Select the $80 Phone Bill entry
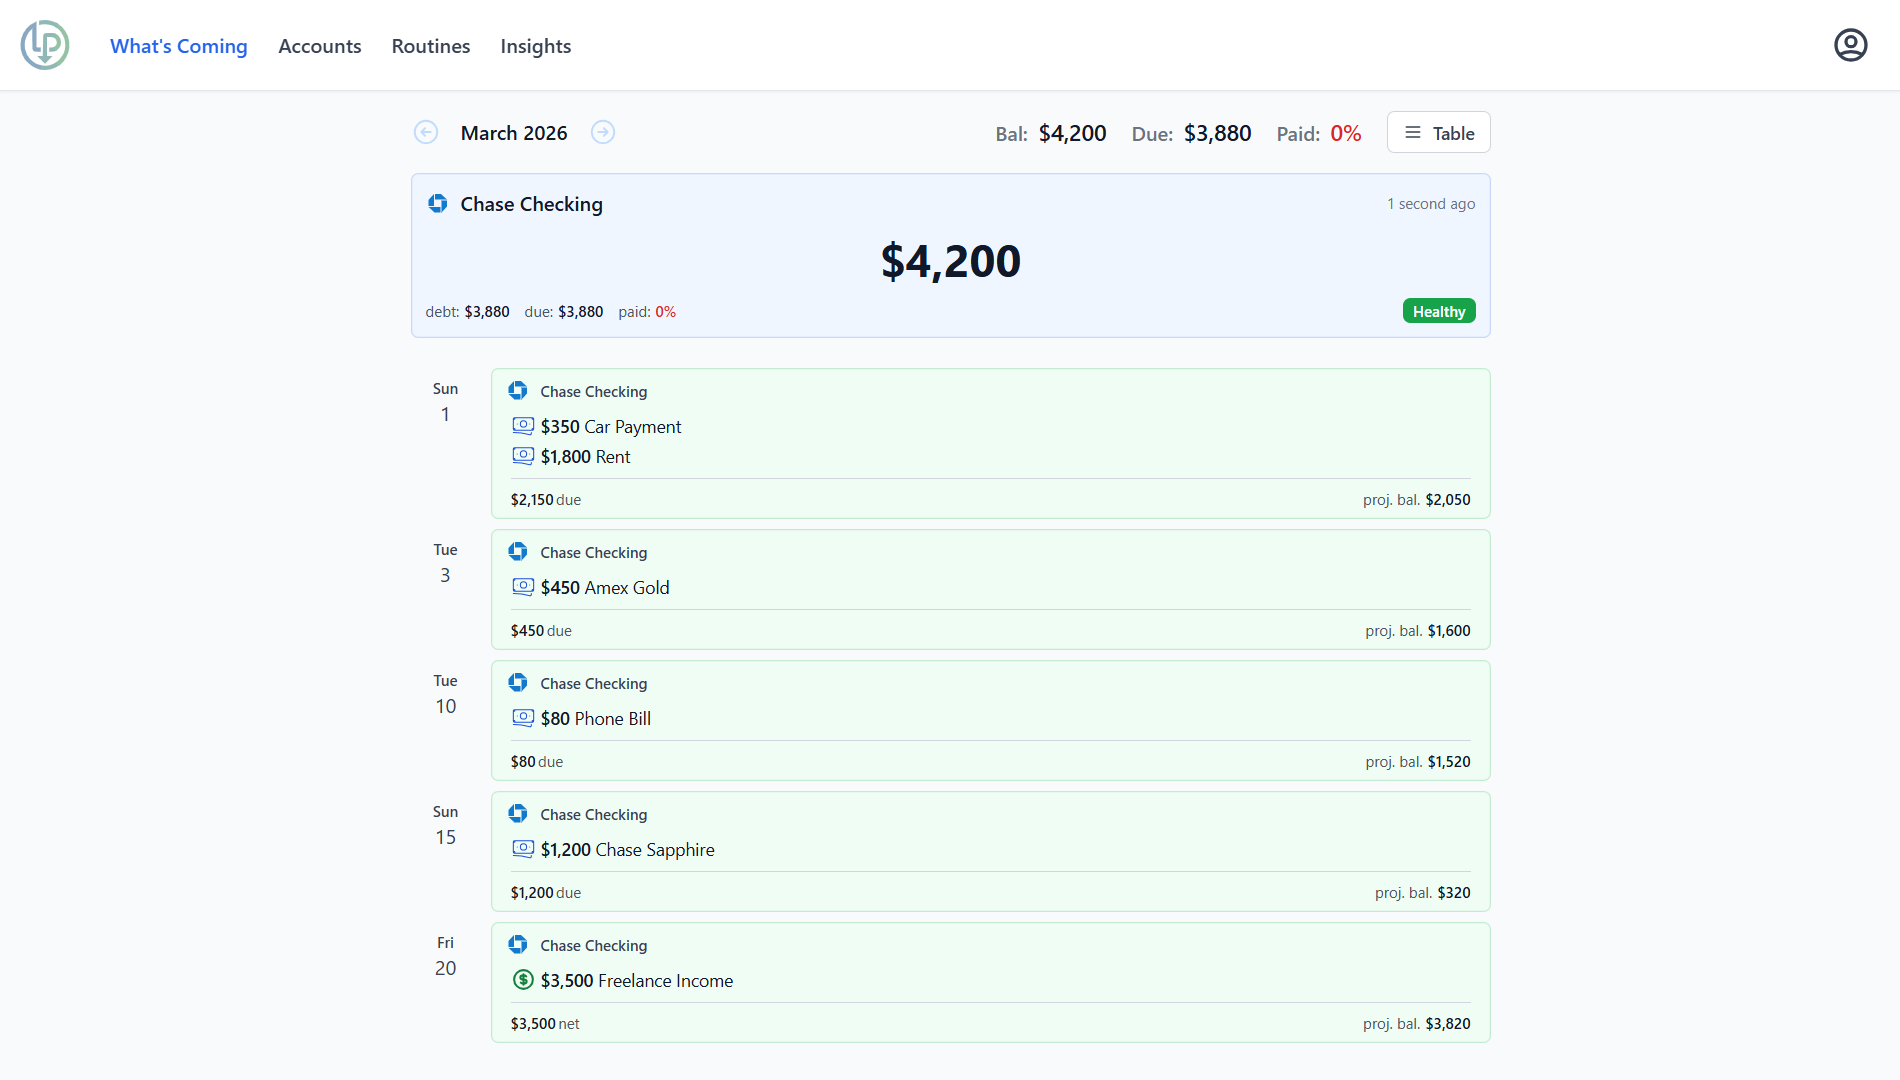 click(x=595, y=718)
